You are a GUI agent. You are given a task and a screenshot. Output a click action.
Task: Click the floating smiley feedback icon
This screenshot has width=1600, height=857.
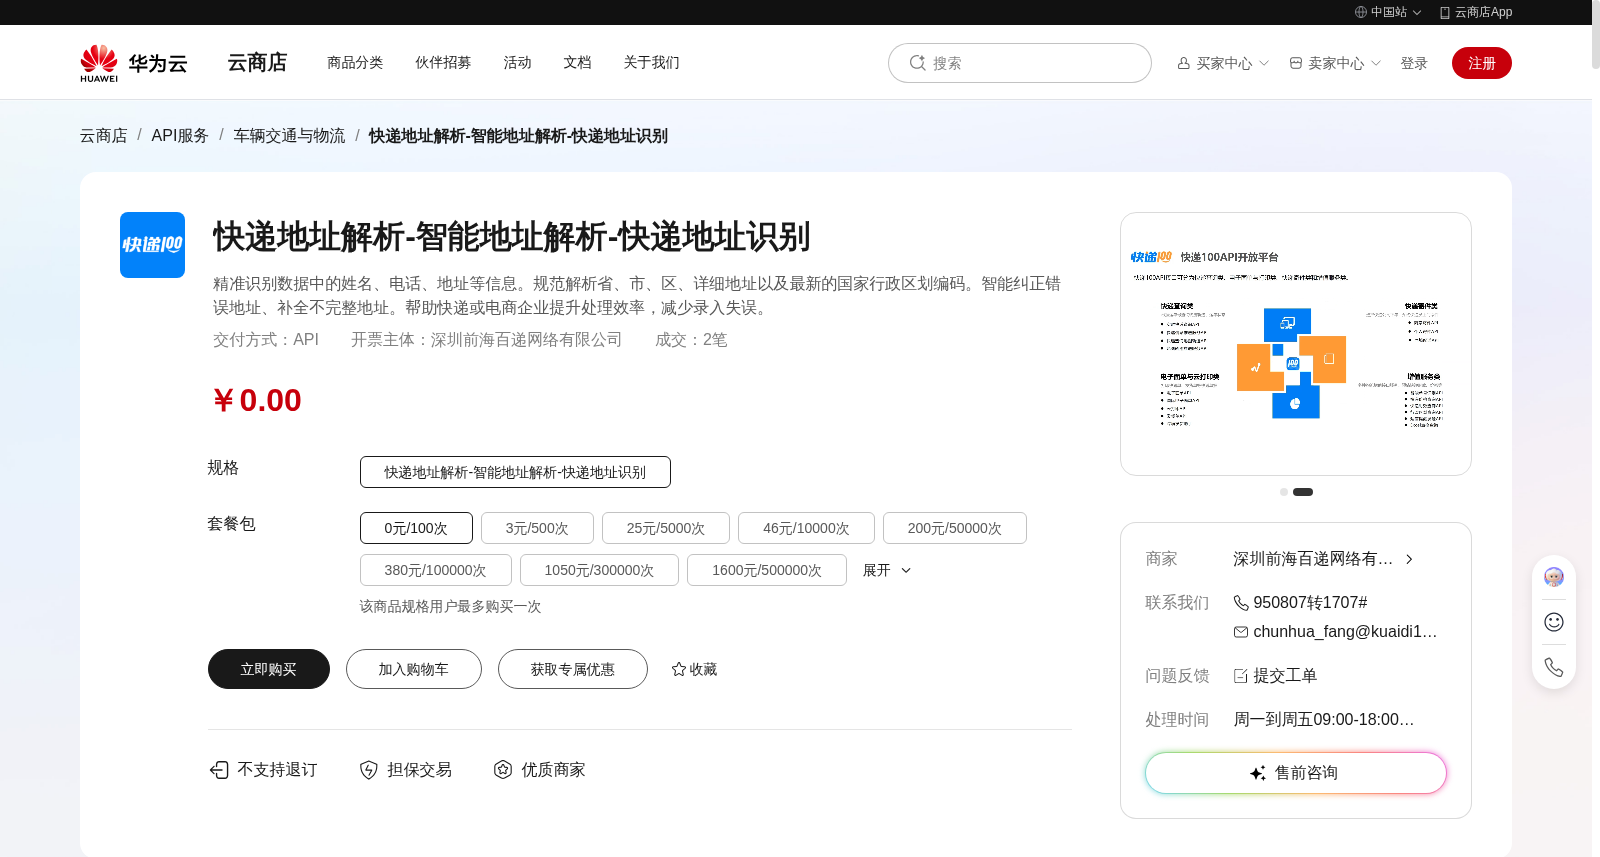[1554, 622]
